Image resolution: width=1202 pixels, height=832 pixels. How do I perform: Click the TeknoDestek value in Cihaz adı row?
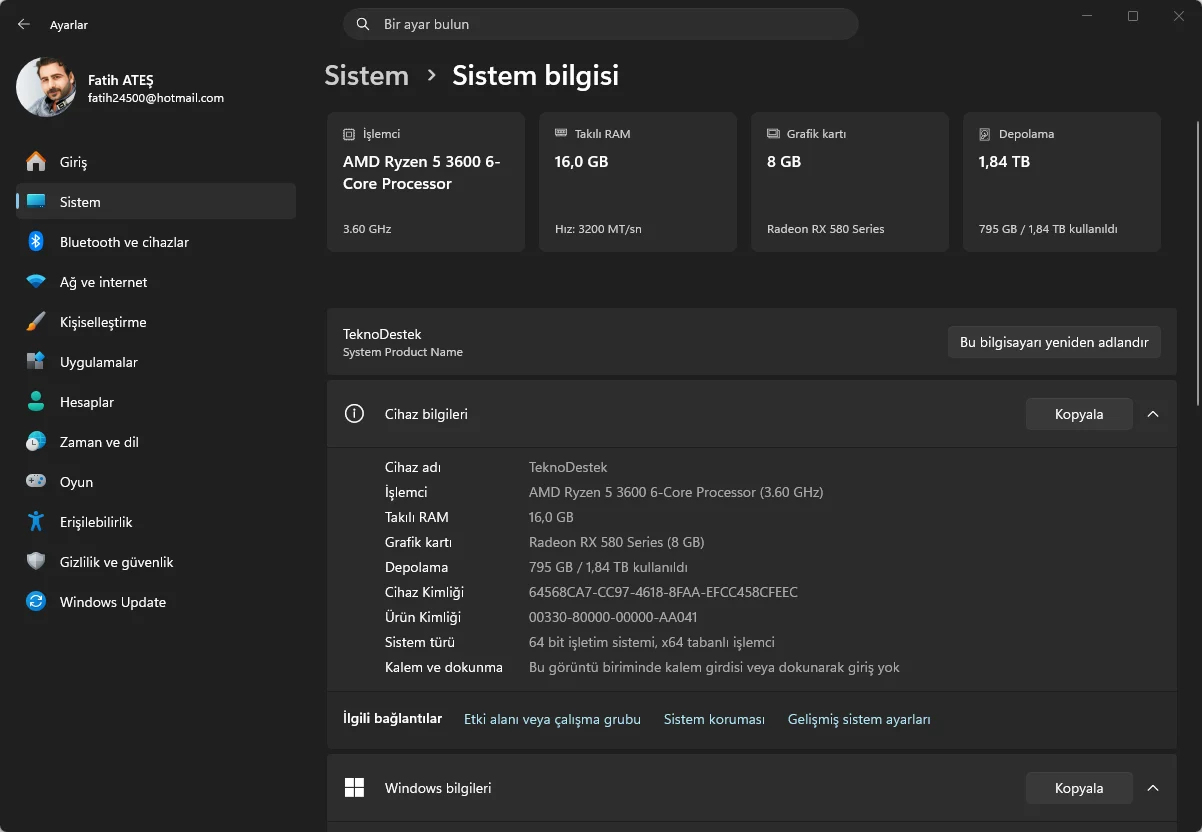[x=568, y=467]
